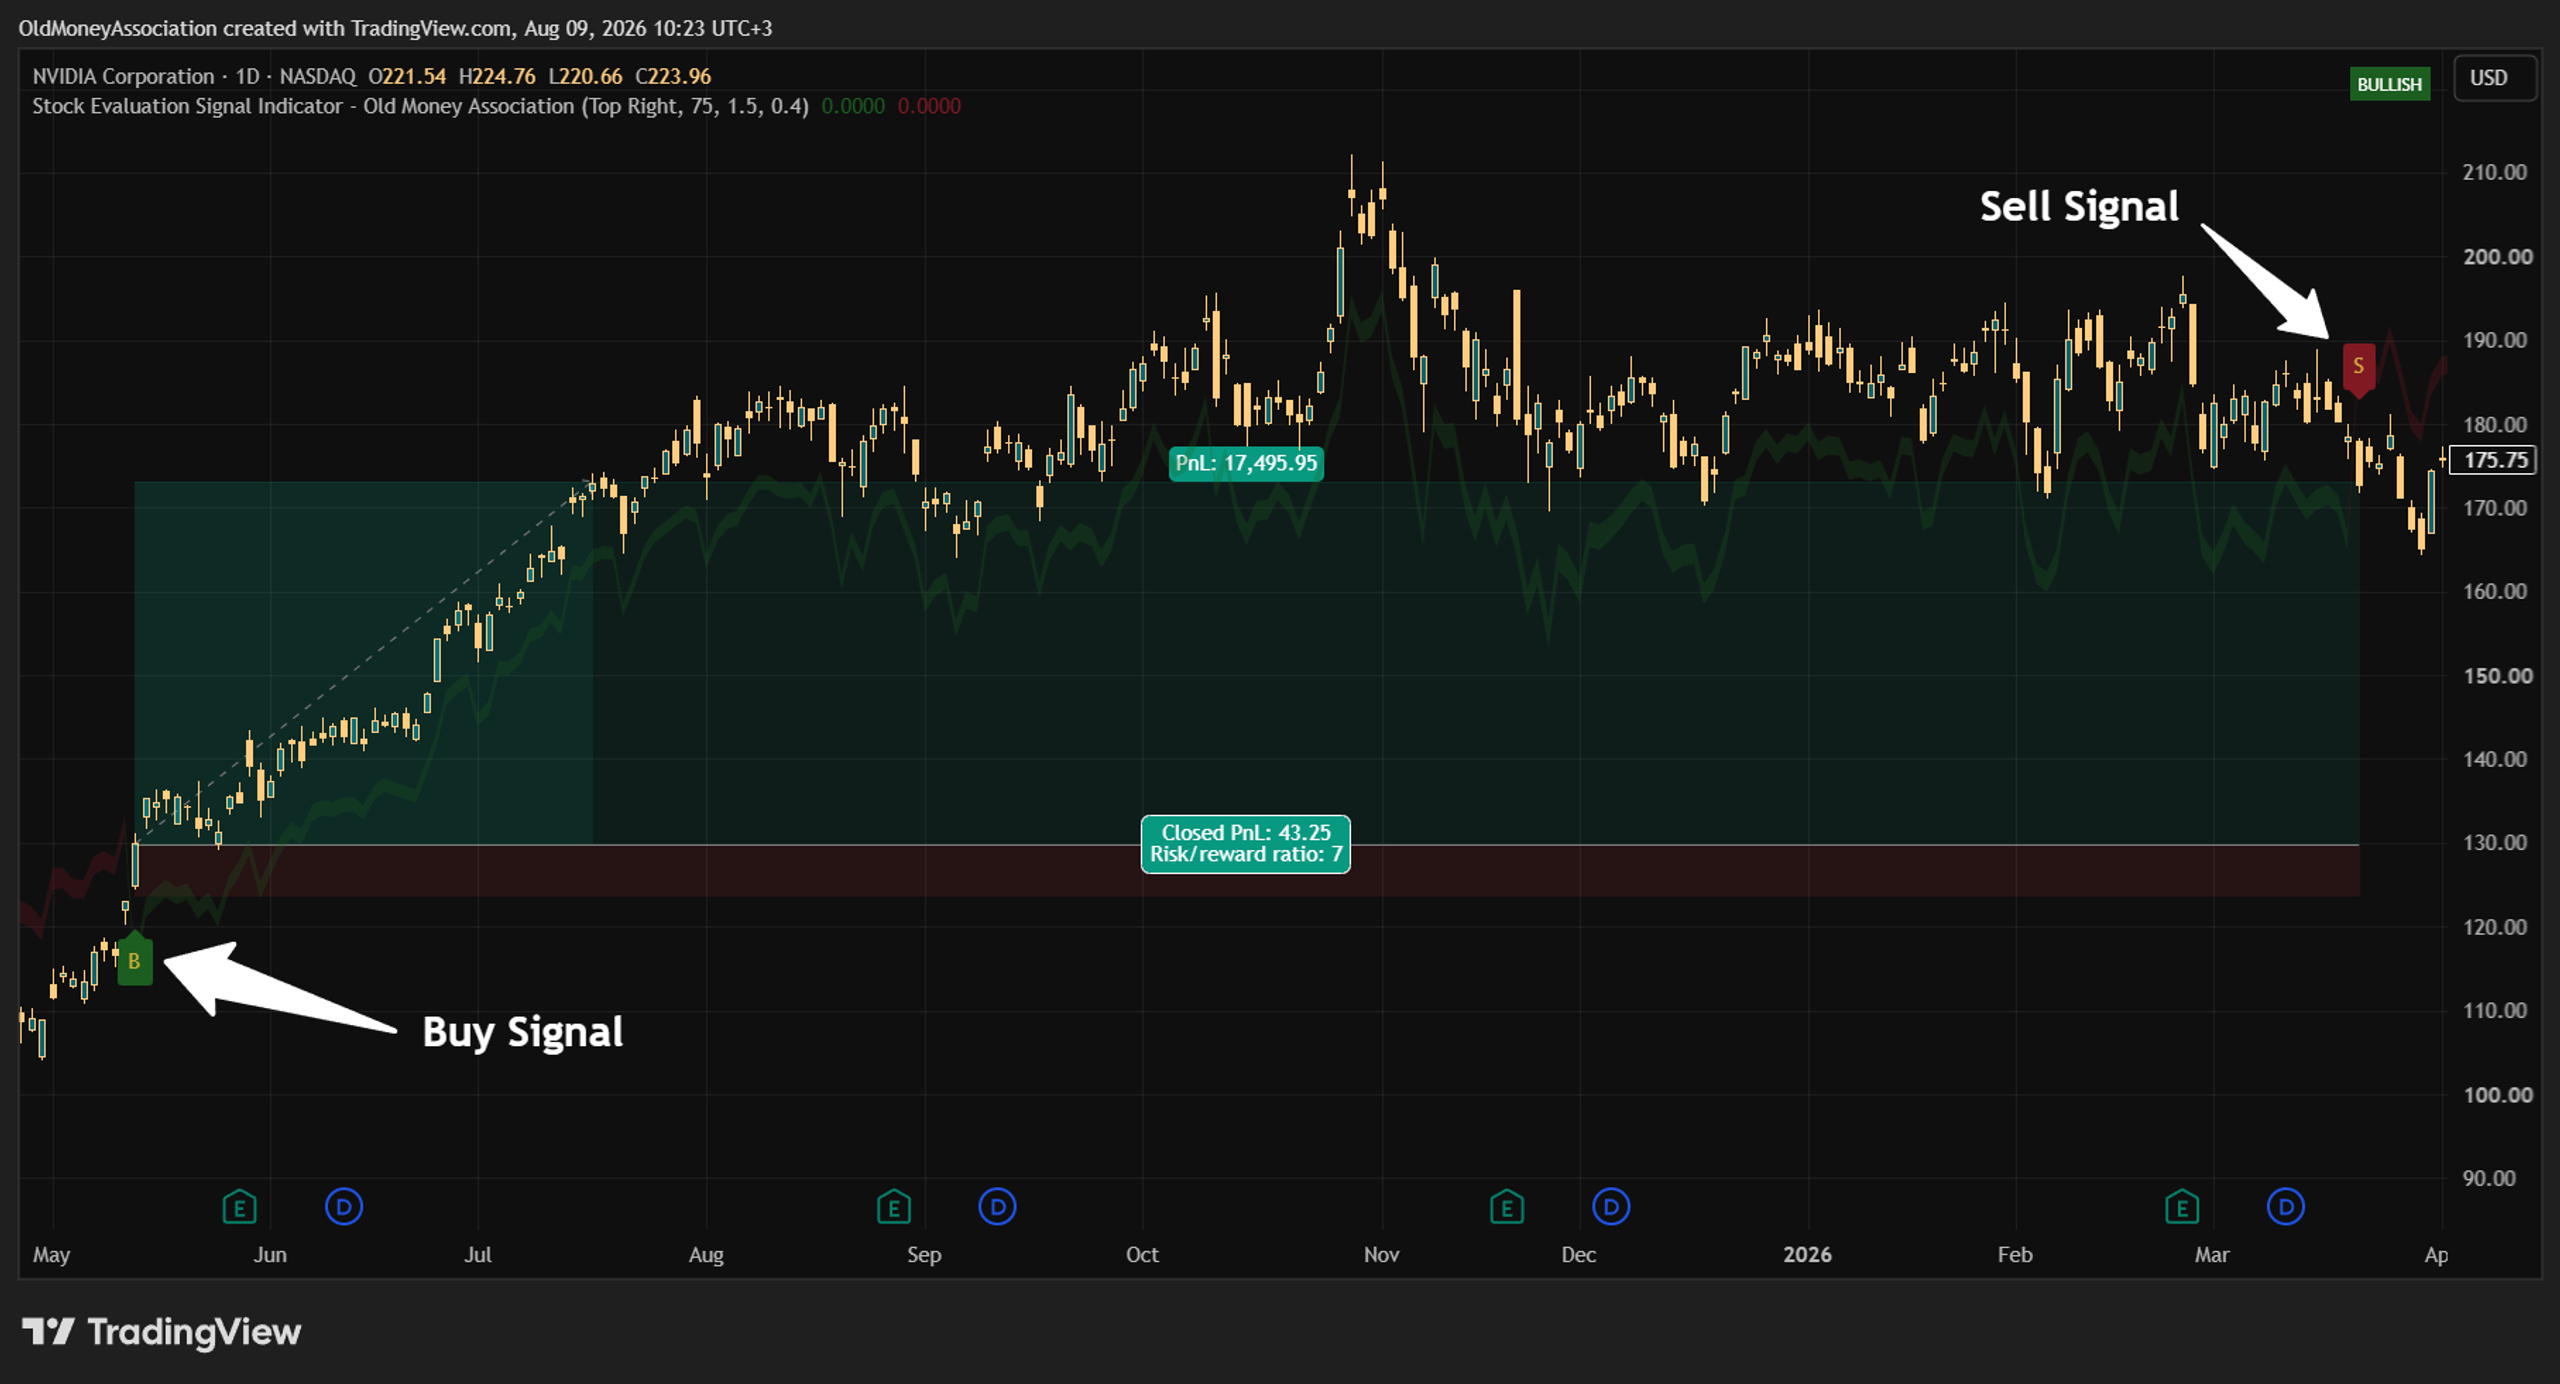Click the Dec label on time axis
Image resolution: width=2560 pixels, height=1384 pixels.
coord(1579,1255)
